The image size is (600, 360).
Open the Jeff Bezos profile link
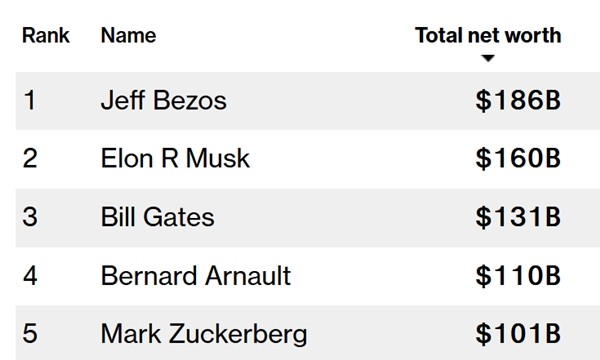coord(163,100)
